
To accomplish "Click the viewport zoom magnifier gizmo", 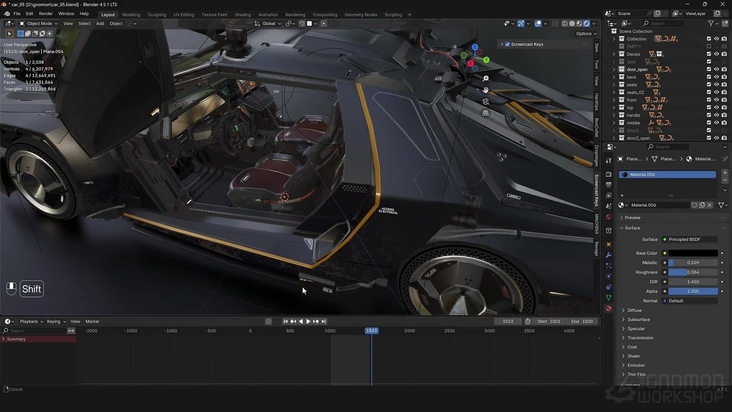I will click(x=486, y=78).
